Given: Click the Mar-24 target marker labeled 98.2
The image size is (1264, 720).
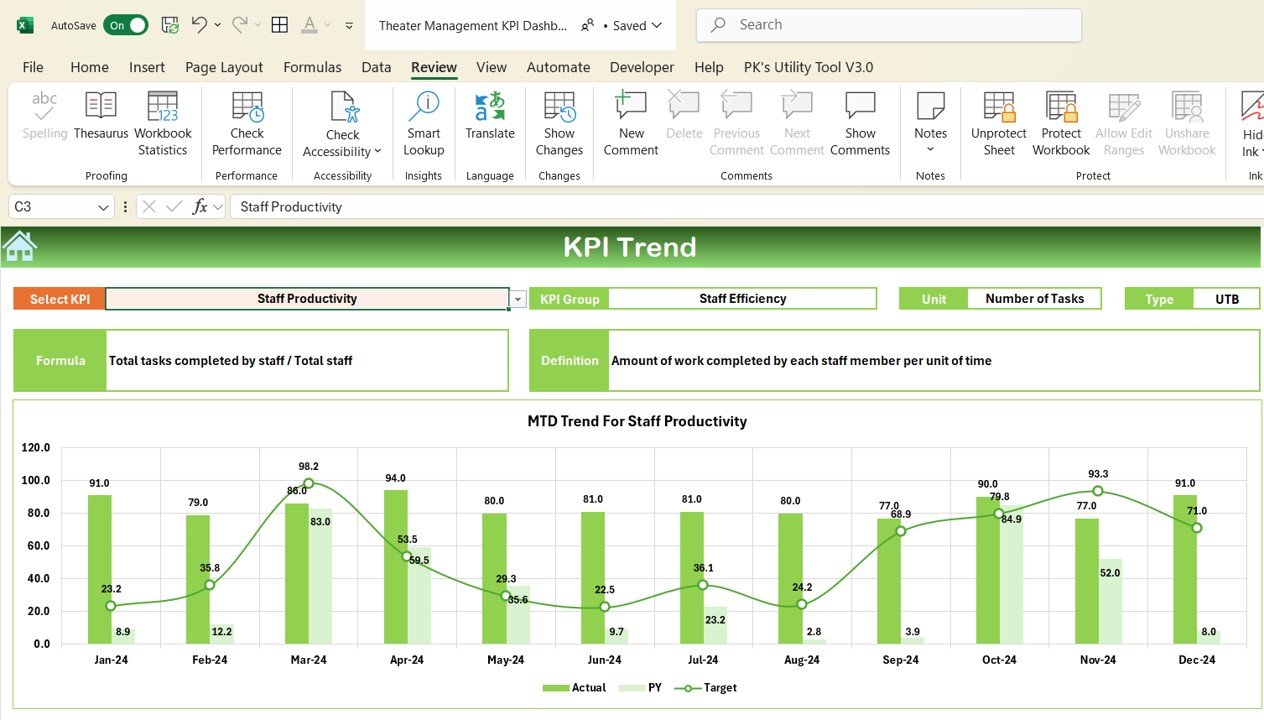Looking at the screenshot, I should 308,483.
